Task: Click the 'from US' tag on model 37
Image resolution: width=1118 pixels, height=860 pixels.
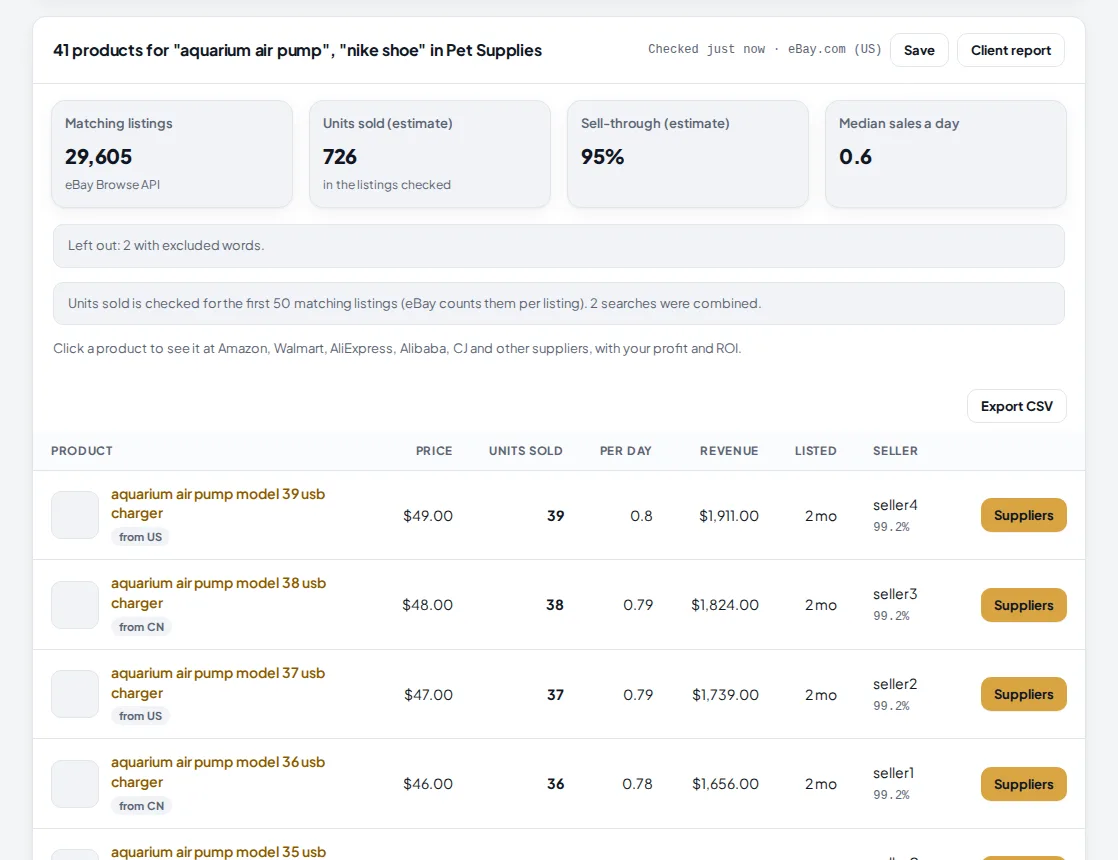Action: tap(140, 716)
